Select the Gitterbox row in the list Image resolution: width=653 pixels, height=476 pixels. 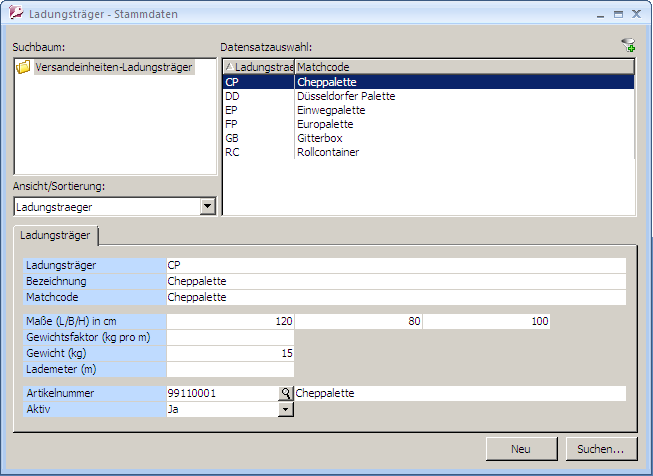click(x=322, y=138)
